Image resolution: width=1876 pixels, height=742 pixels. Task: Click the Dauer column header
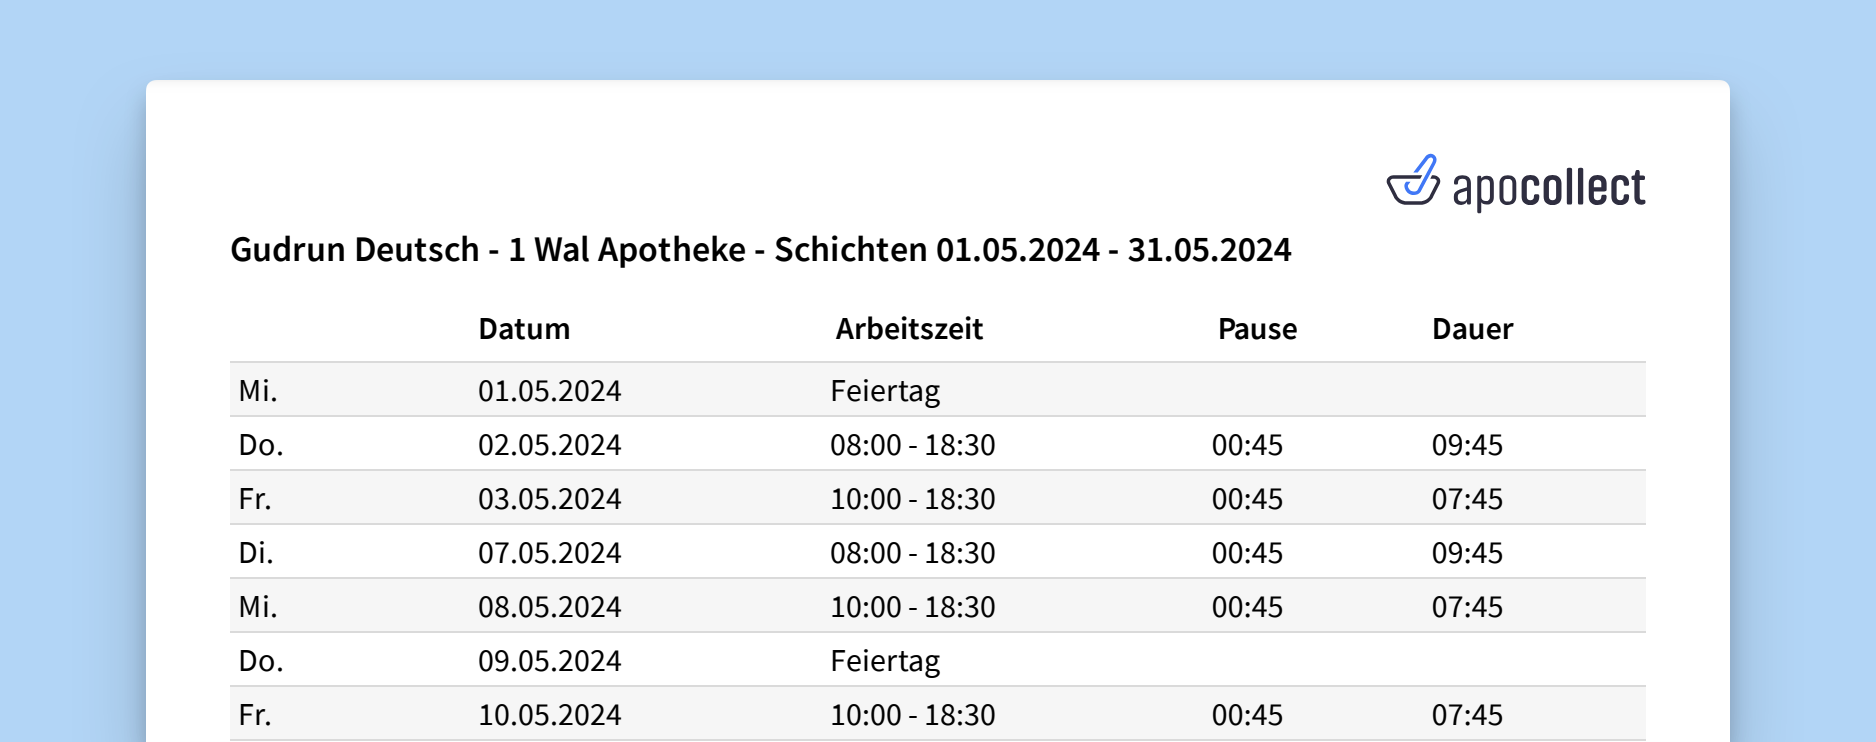1472,329
